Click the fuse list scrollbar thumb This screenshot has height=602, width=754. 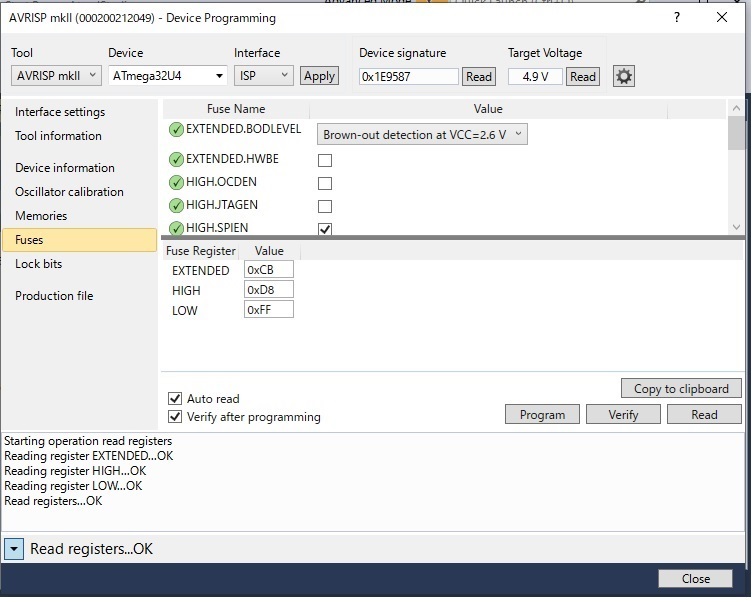736,133
